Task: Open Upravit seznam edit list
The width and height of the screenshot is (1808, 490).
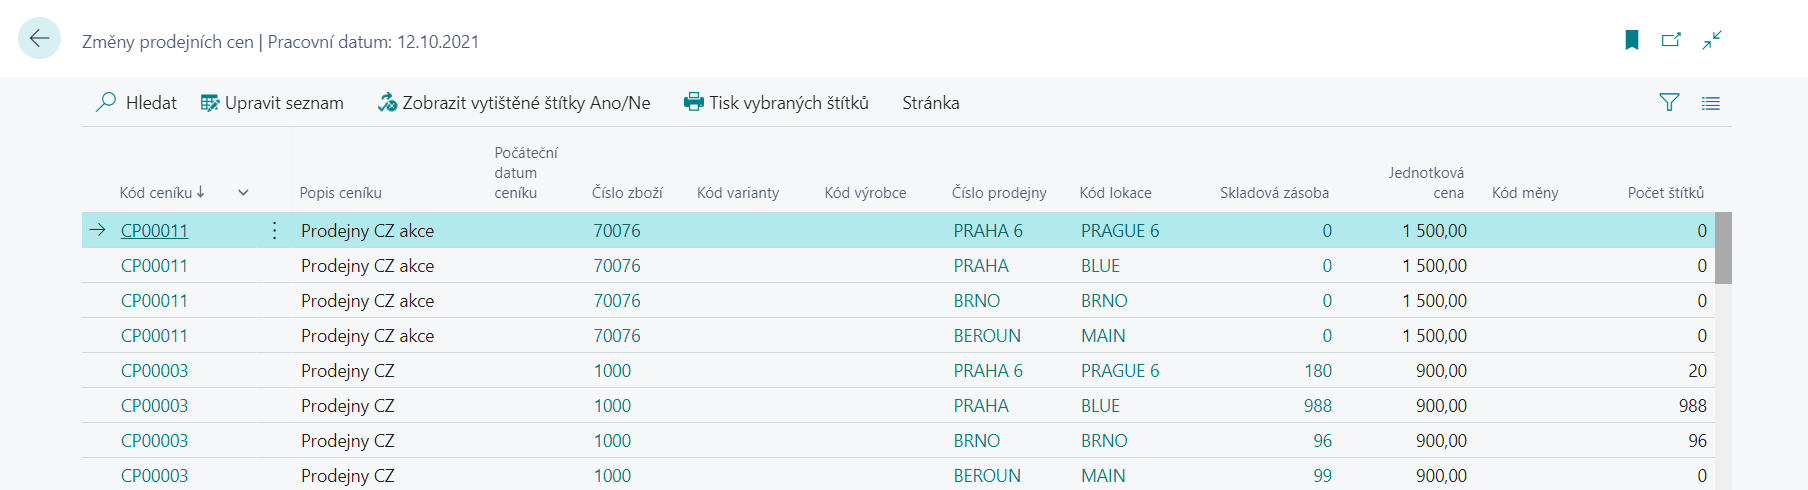Action: coord(272,102)
